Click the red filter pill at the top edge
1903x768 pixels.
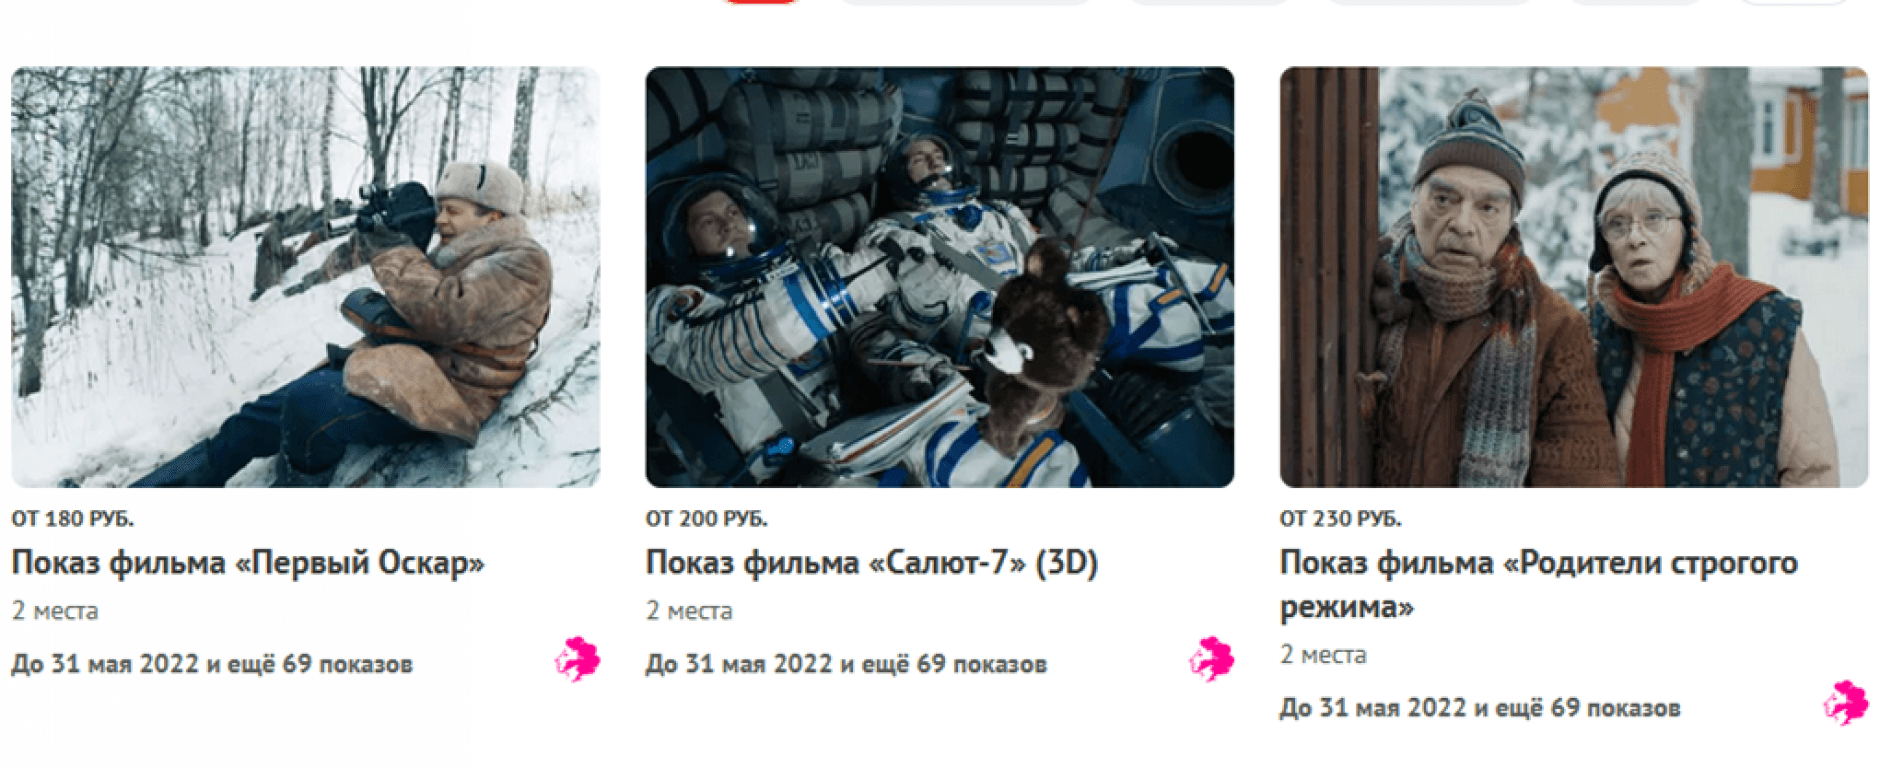[762, 2]
